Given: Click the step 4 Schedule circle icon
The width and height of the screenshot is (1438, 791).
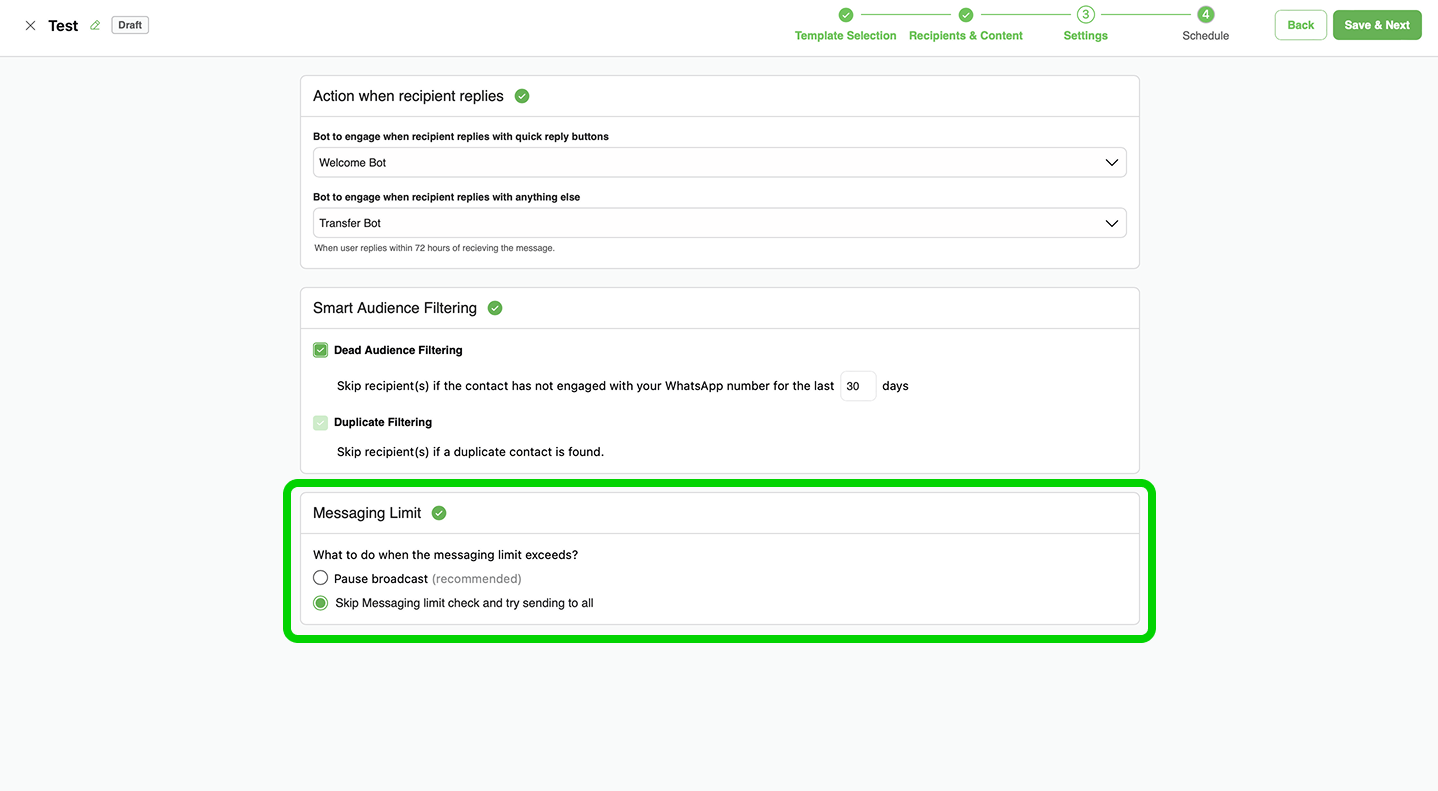Looking at the screenshot, I should pyautogui.click(x=1205, y=15).
